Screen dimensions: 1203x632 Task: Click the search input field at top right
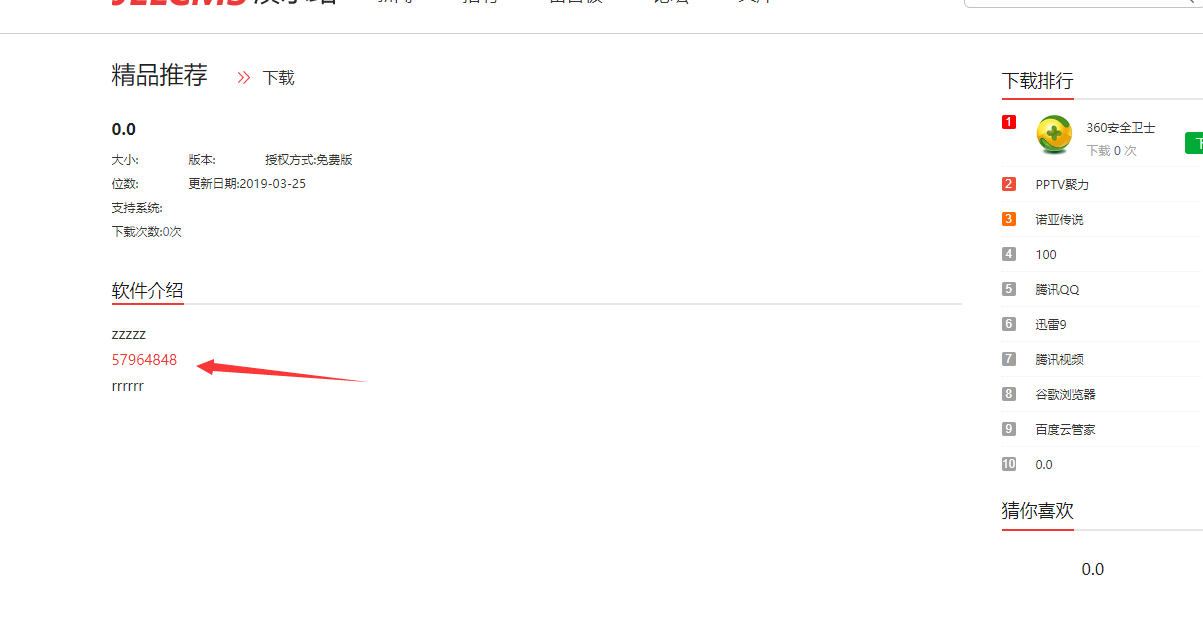coord(1083,4)
